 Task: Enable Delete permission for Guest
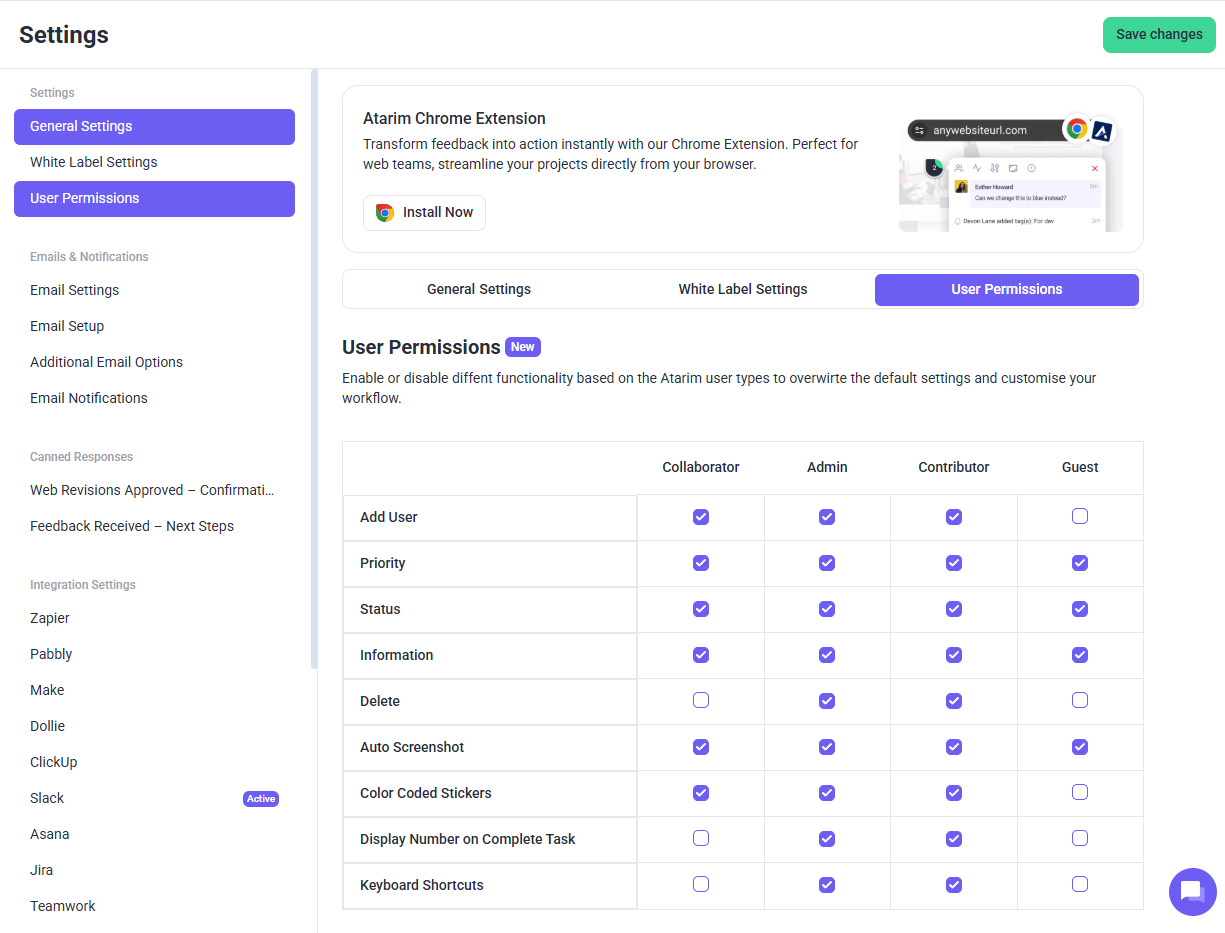(1080, 701)
